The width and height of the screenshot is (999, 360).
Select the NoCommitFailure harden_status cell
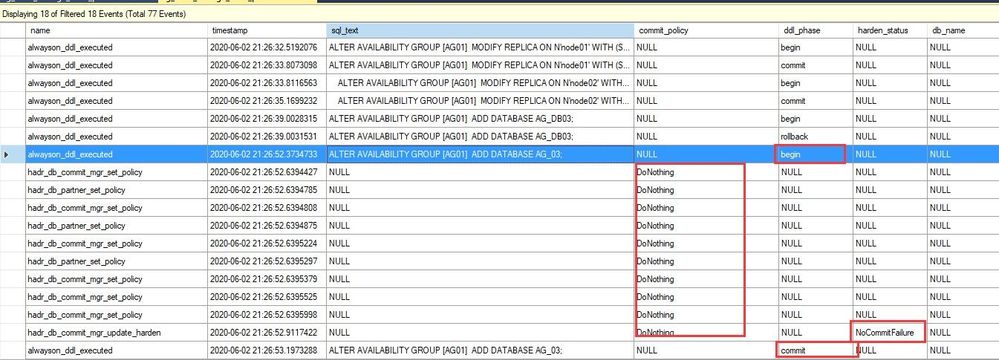point(889,333)
